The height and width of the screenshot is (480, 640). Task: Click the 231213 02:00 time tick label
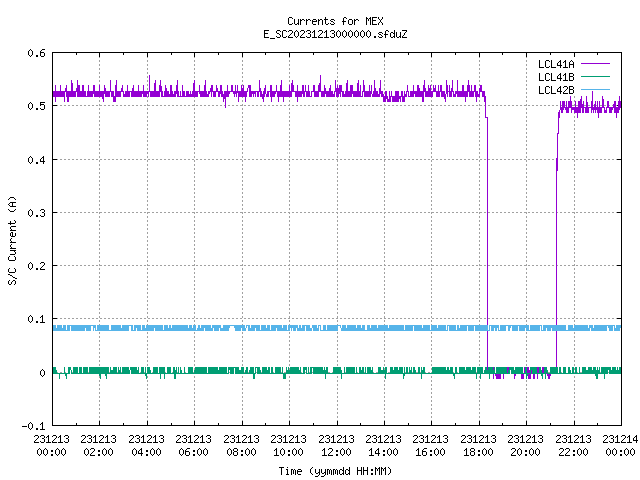click(x=98, y=446)
